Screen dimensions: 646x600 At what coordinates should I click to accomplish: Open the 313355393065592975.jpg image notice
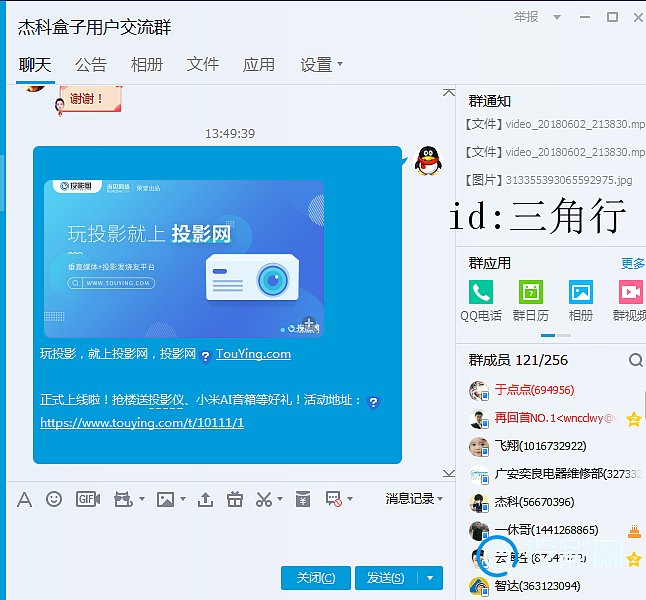[x=549, y=180]
